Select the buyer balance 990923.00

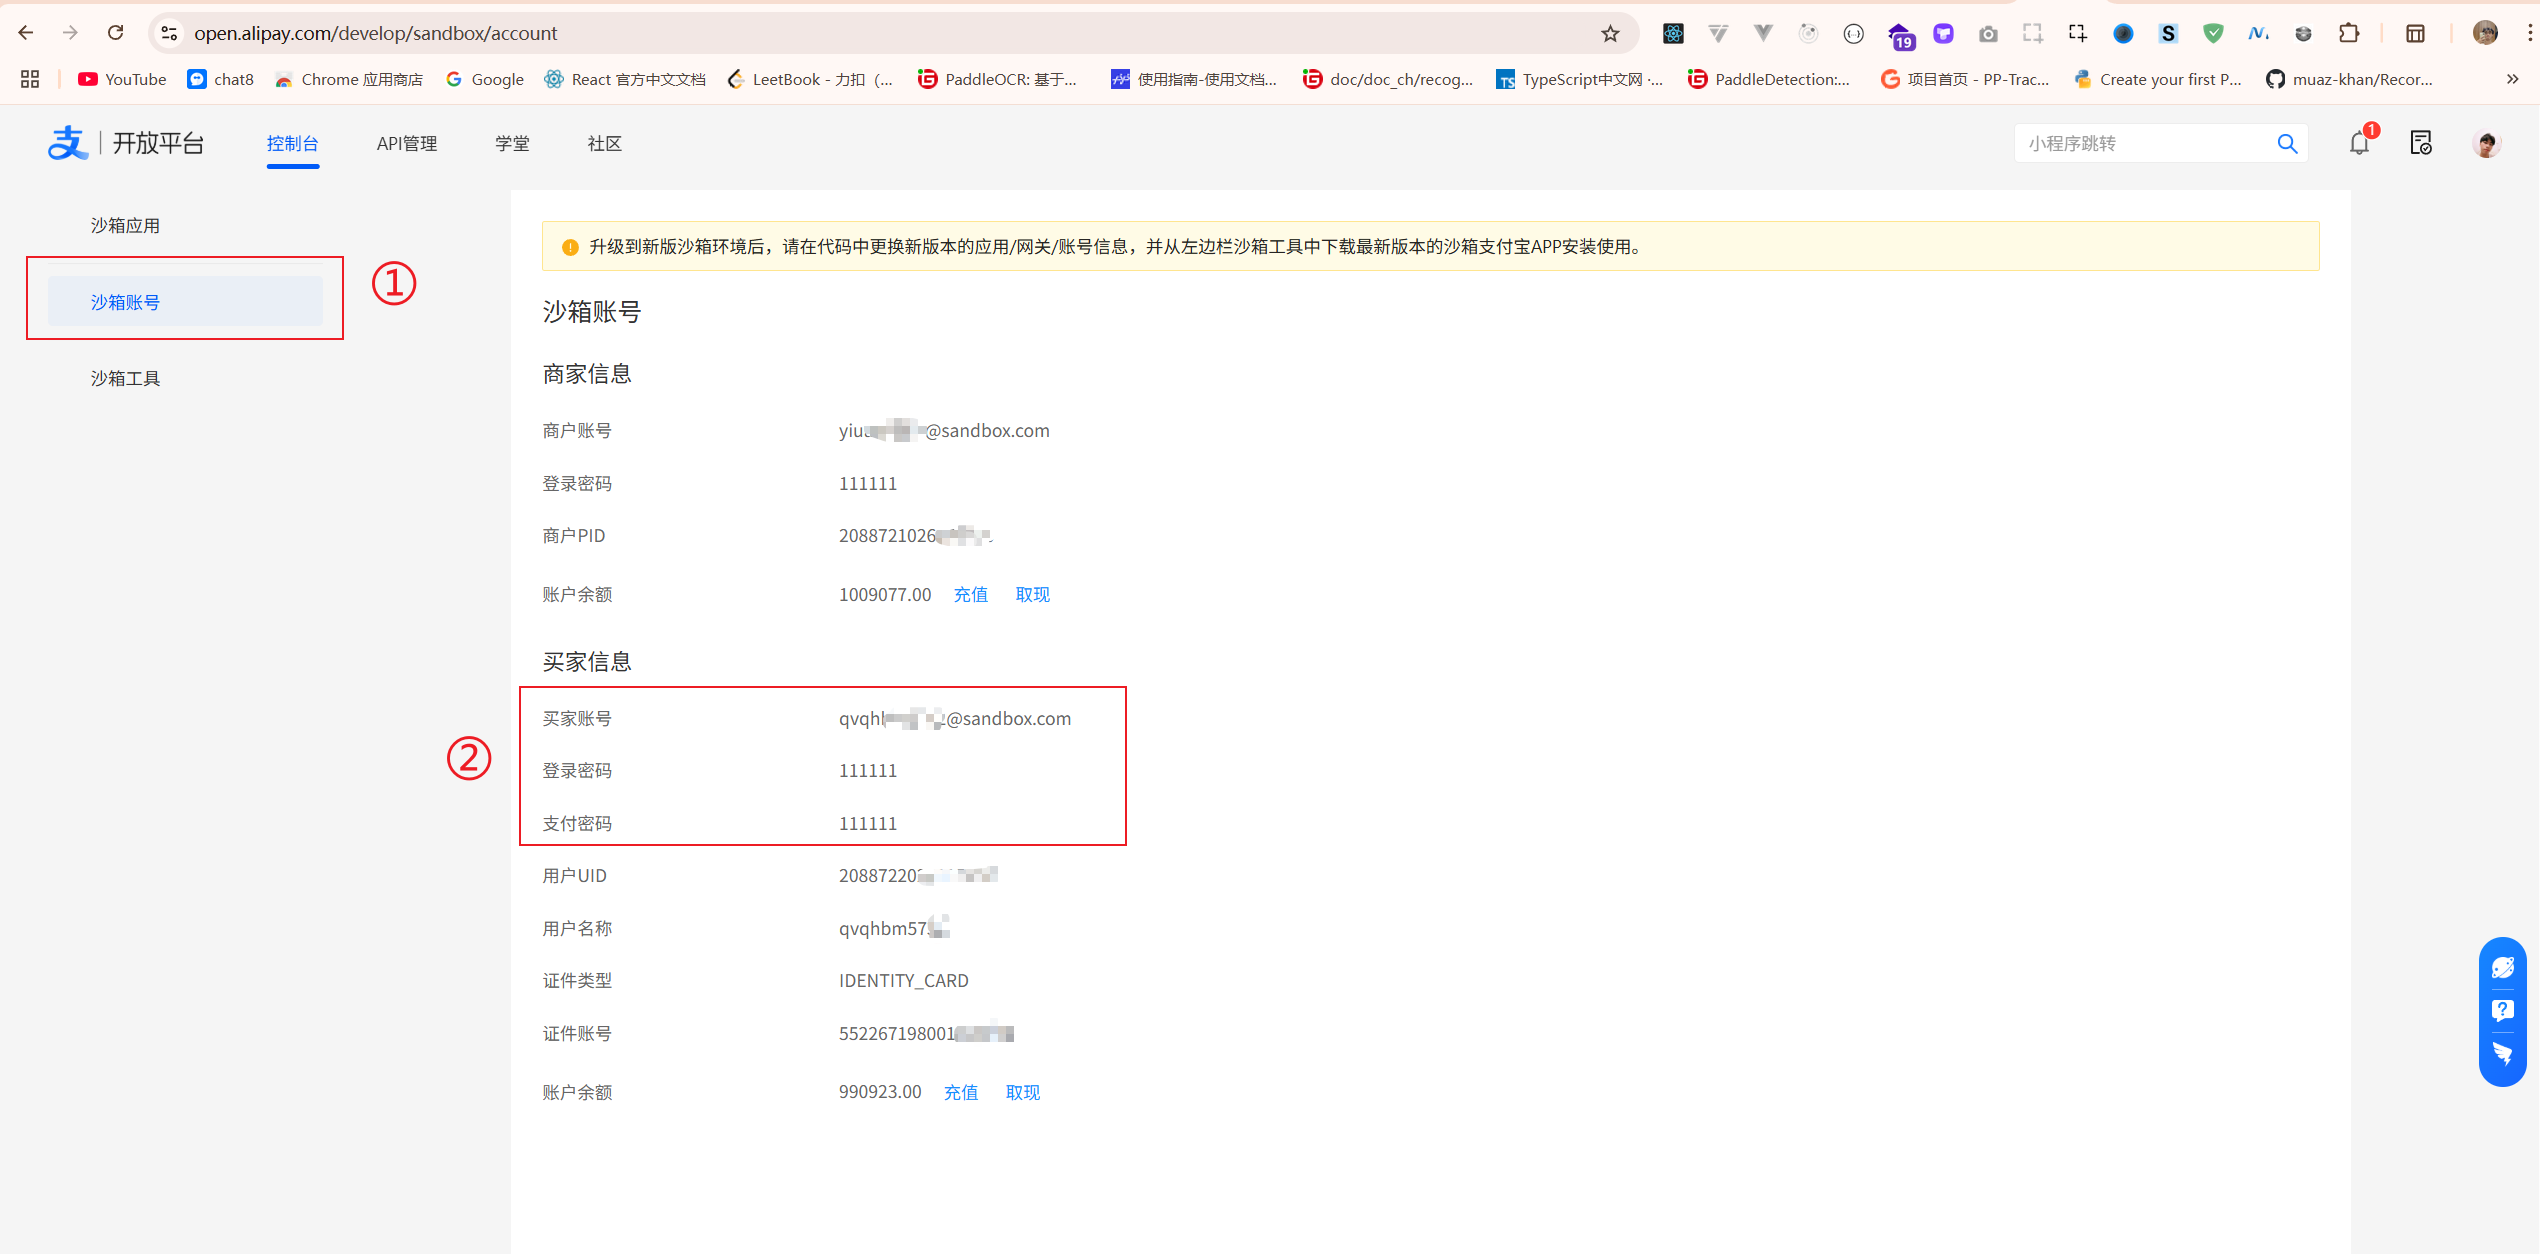click(880, 1092)
